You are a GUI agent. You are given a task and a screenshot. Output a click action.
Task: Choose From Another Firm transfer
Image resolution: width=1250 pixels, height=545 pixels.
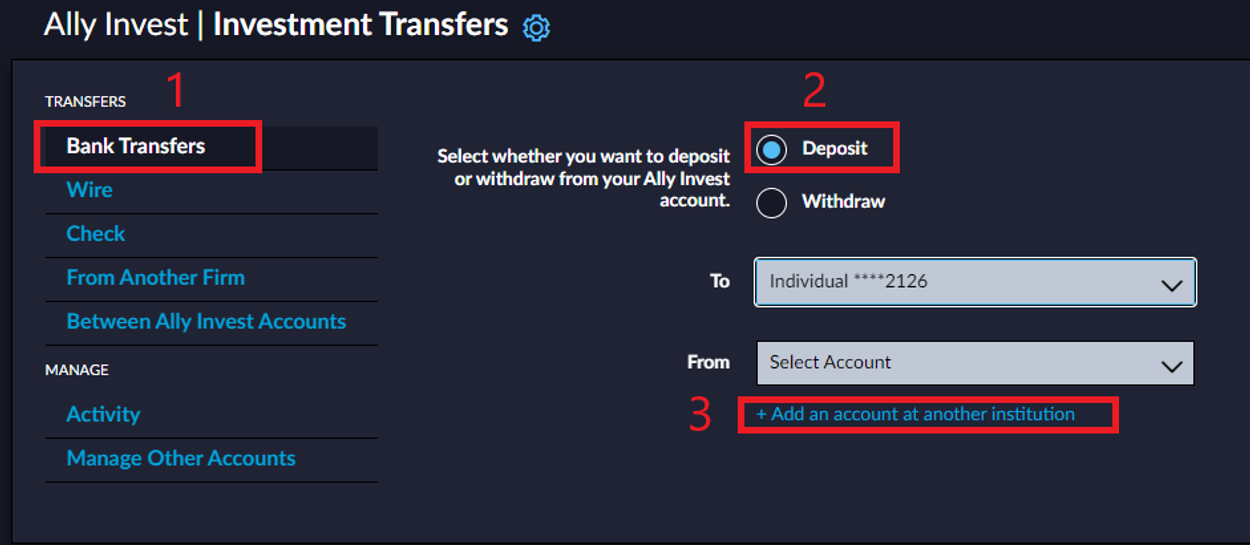point(155,278)
